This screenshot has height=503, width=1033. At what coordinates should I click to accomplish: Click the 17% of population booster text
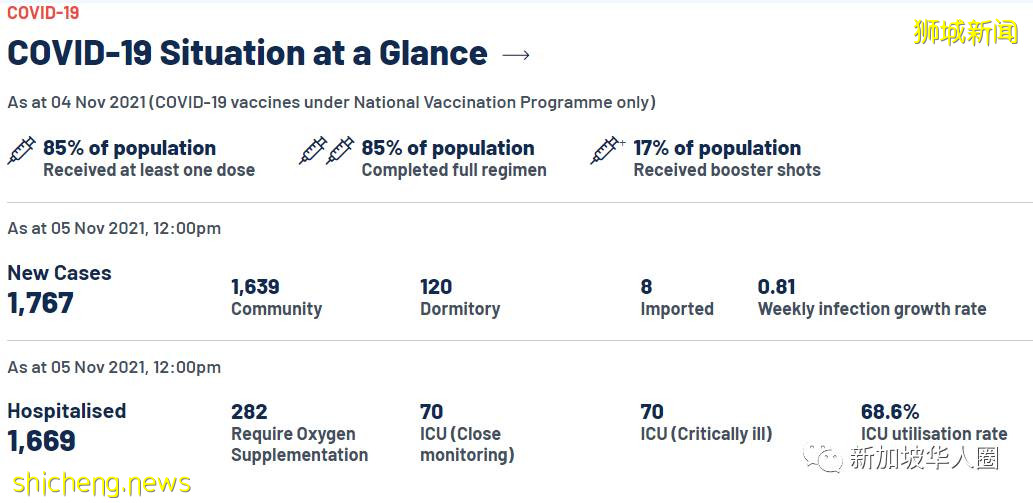716,148
